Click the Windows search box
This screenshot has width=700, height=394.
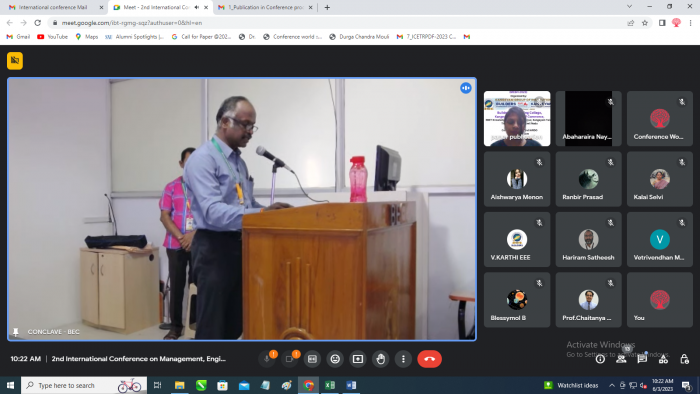pyautogui.click(x=84, y=385)
